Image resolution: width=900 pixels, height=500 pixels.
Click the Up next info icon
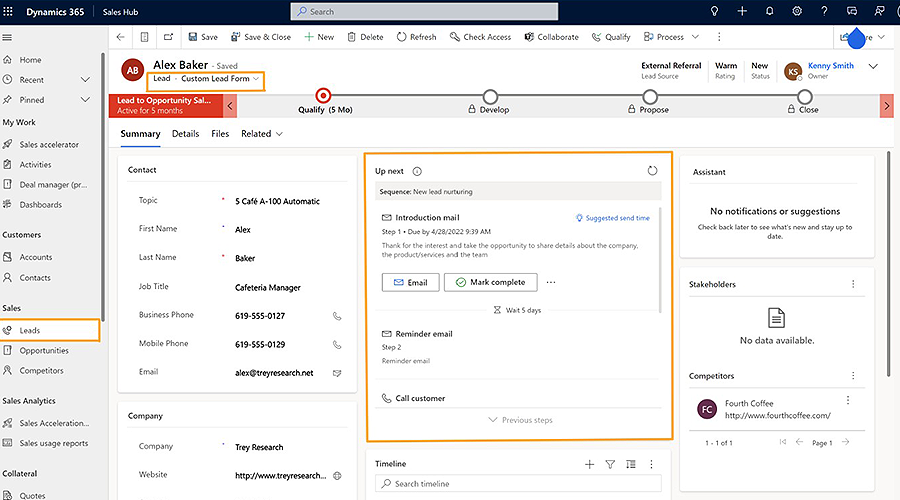point(417,171)
